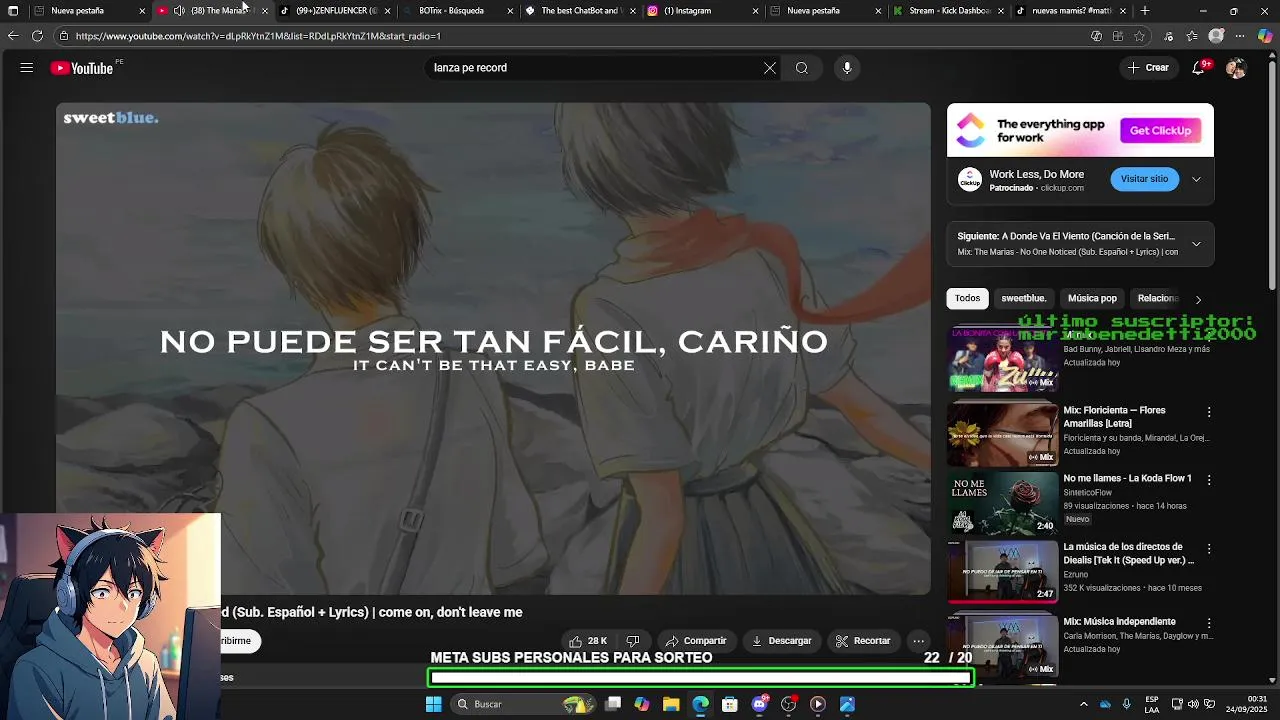Go to the YouTube home logo
Screen dimensions: 1280x720
click(82, 68)
